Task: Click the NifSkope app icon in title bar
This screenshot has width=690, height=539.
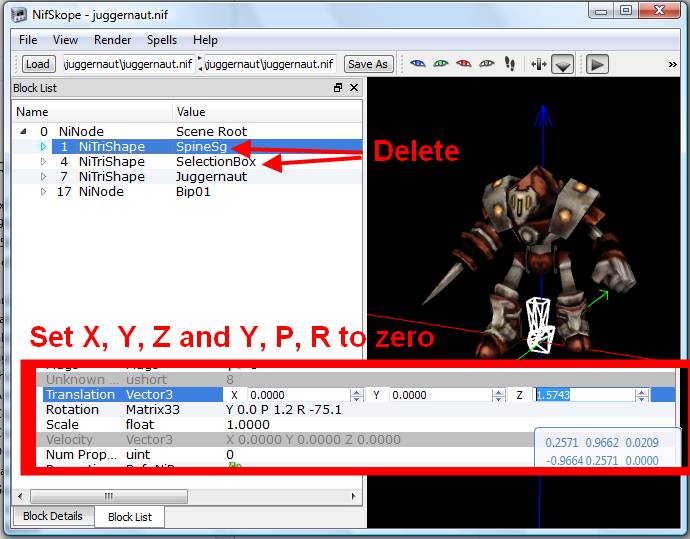Action: [x=18, y=15]
